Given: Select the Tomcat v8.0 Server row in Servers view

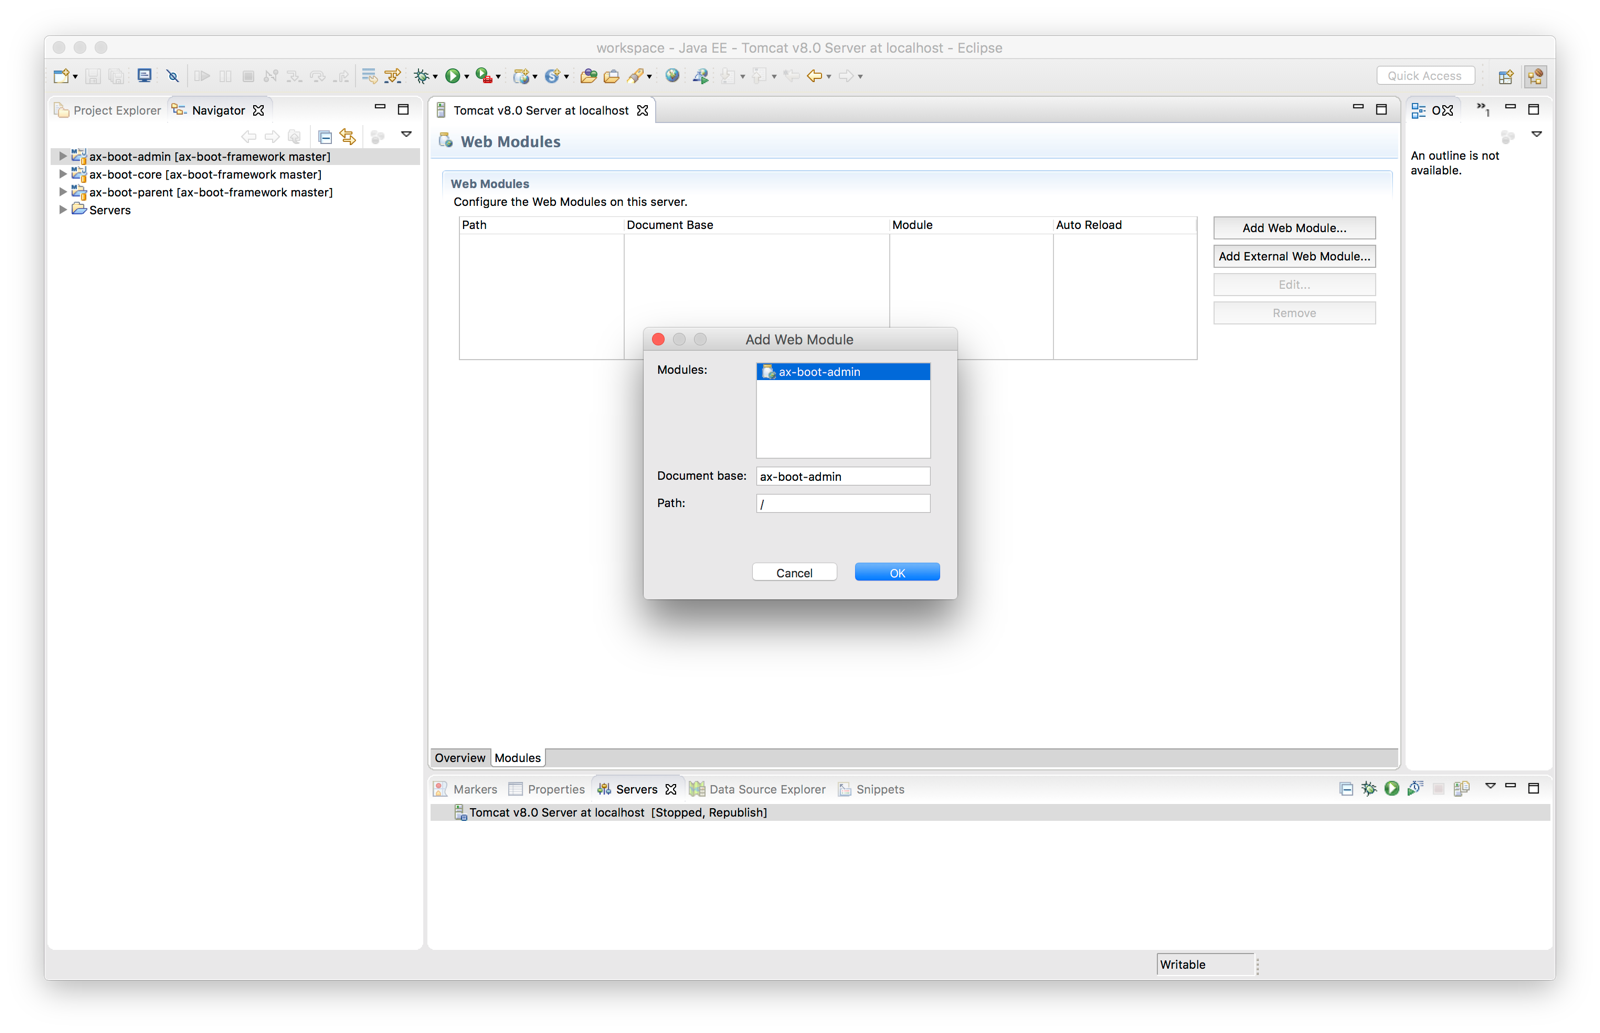Looking at the screenshot, I should (990, 813).
